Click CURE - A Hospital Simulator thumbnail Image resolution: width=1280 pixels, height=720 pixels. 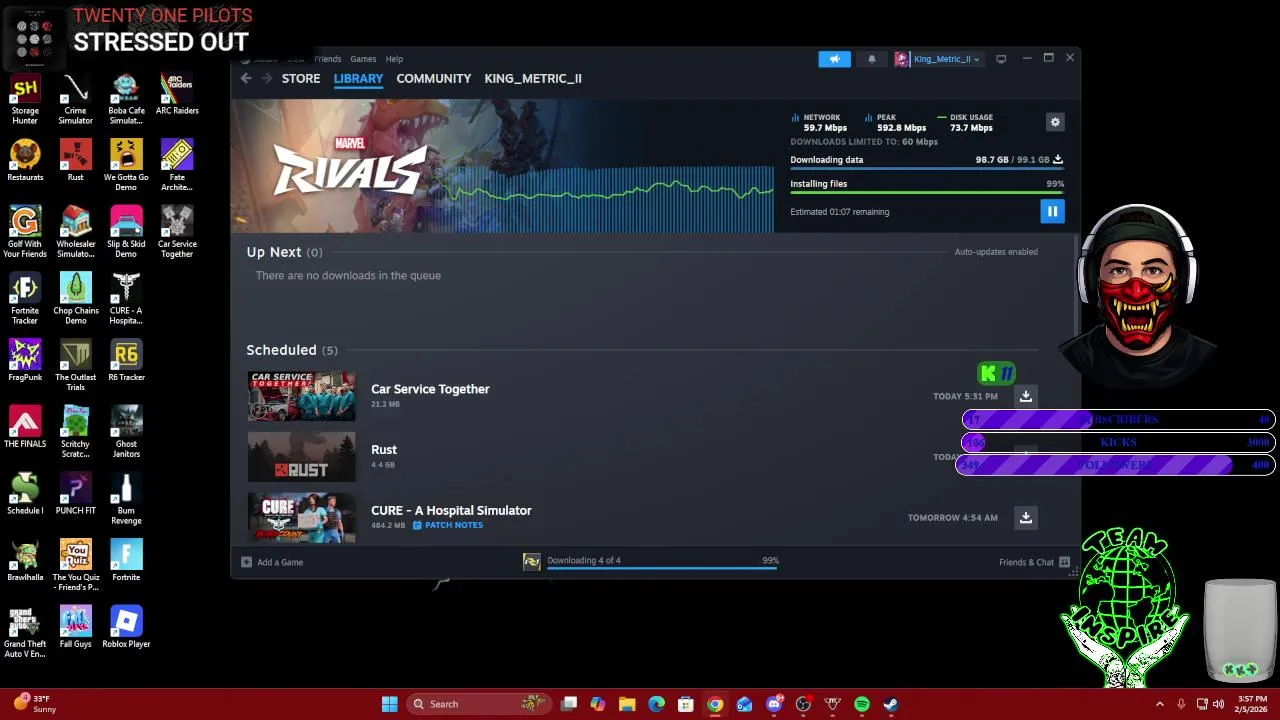301,518
